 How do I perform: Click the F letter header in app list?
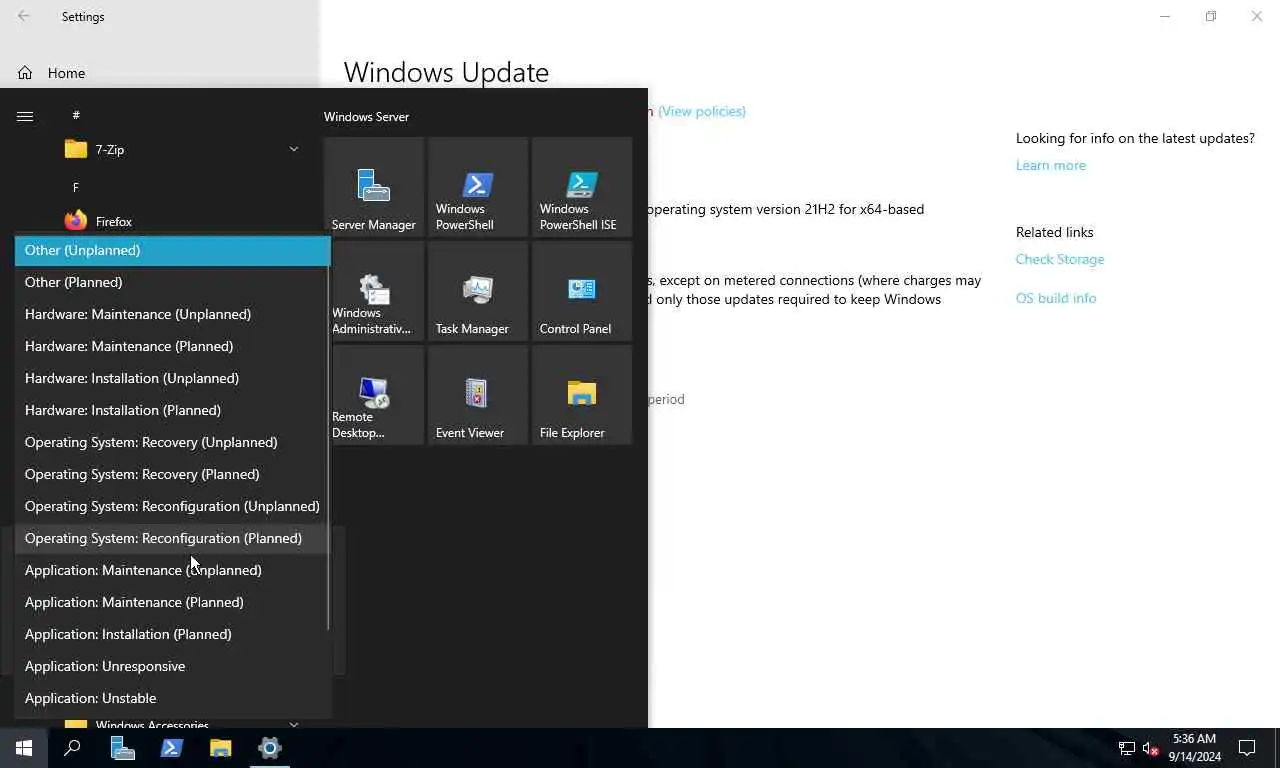click(x=76, y=188)
